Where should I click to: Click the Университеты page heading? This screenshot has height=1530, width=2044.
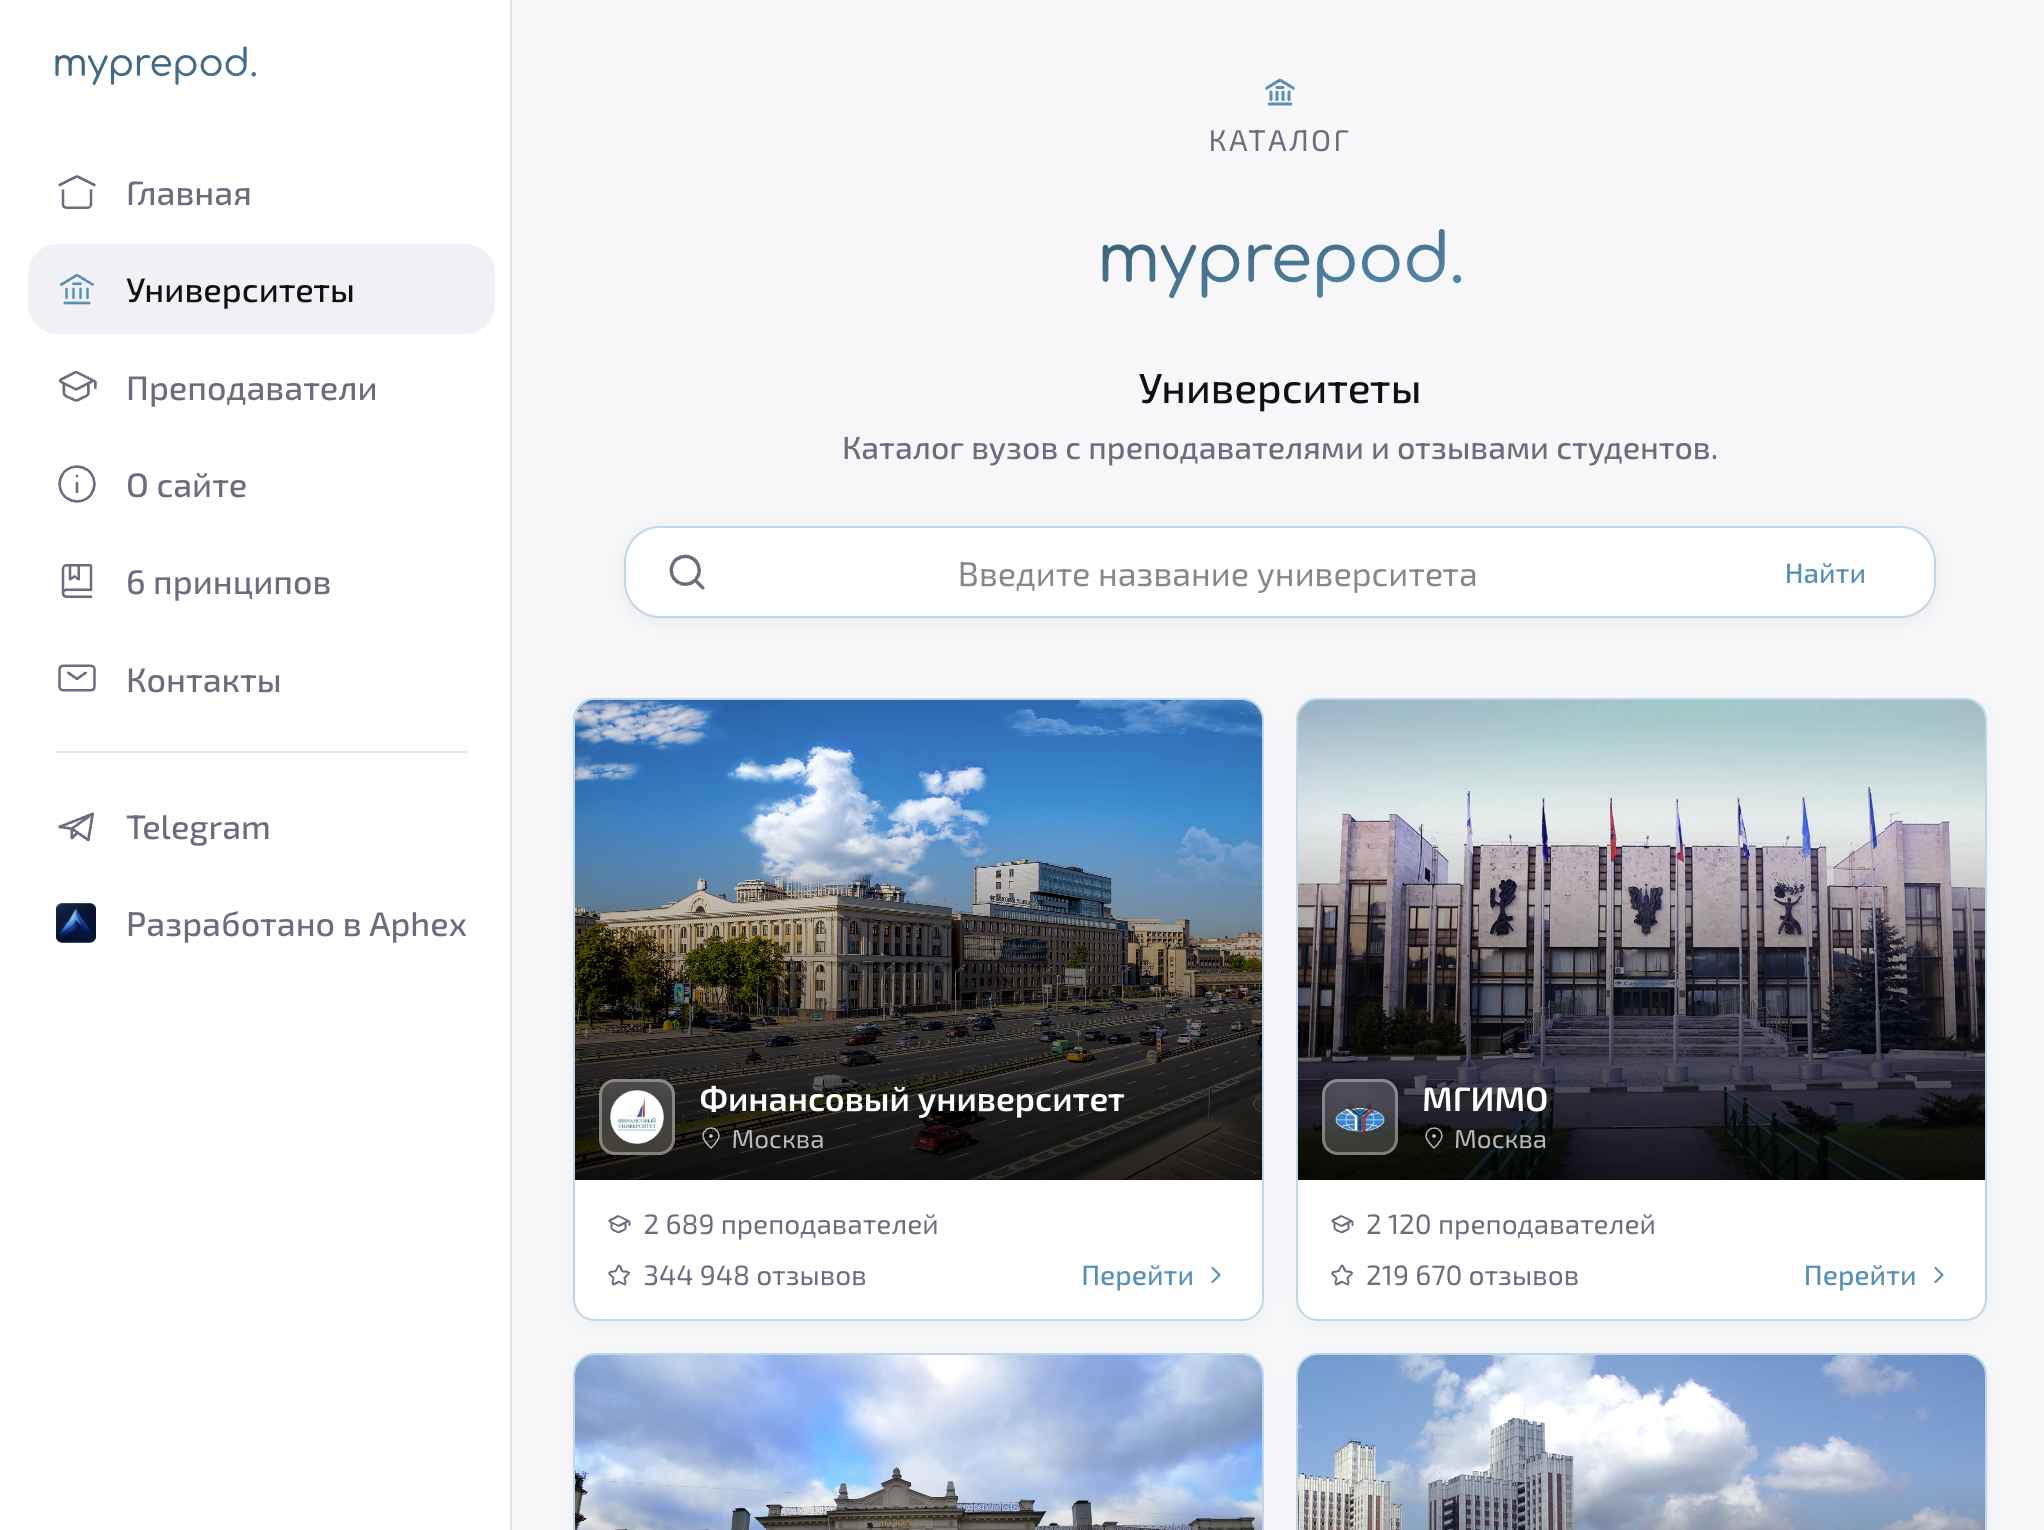[x=1280, y=389]
